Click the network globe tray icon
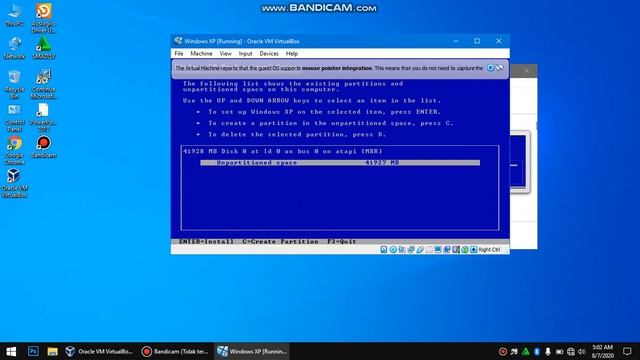Image resolution: width=640 pixels, height=360 pixels. (x=571, y=351)
